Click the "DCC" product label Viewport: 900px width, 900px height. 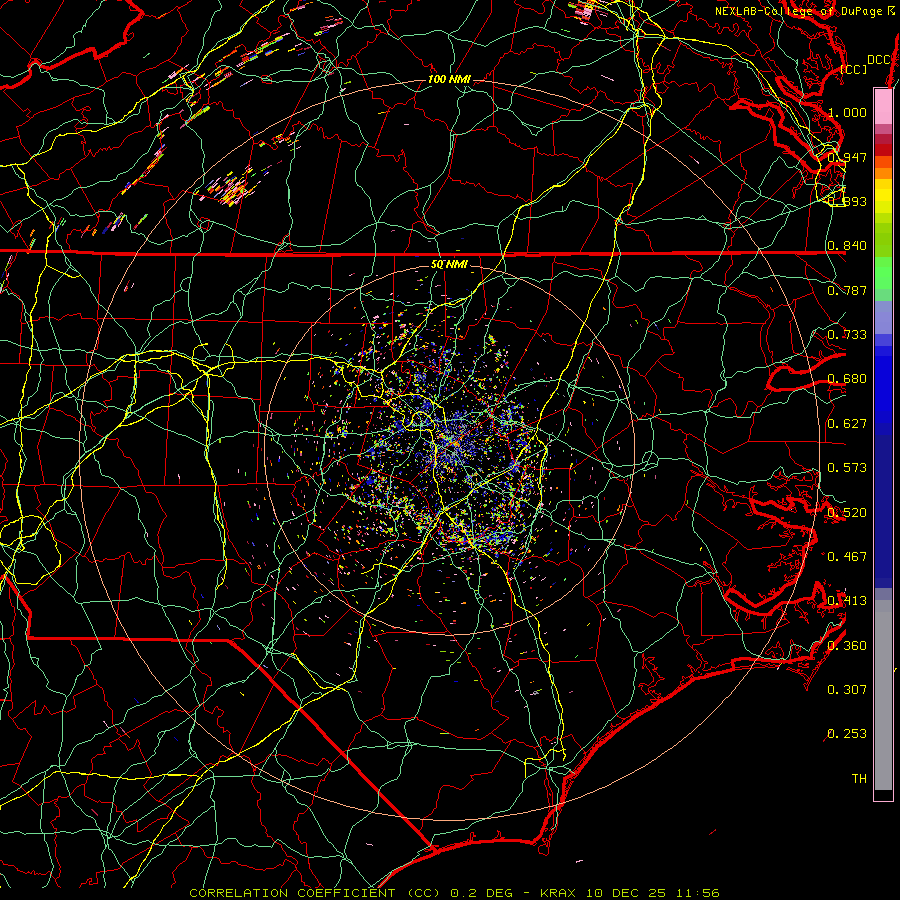878,60
